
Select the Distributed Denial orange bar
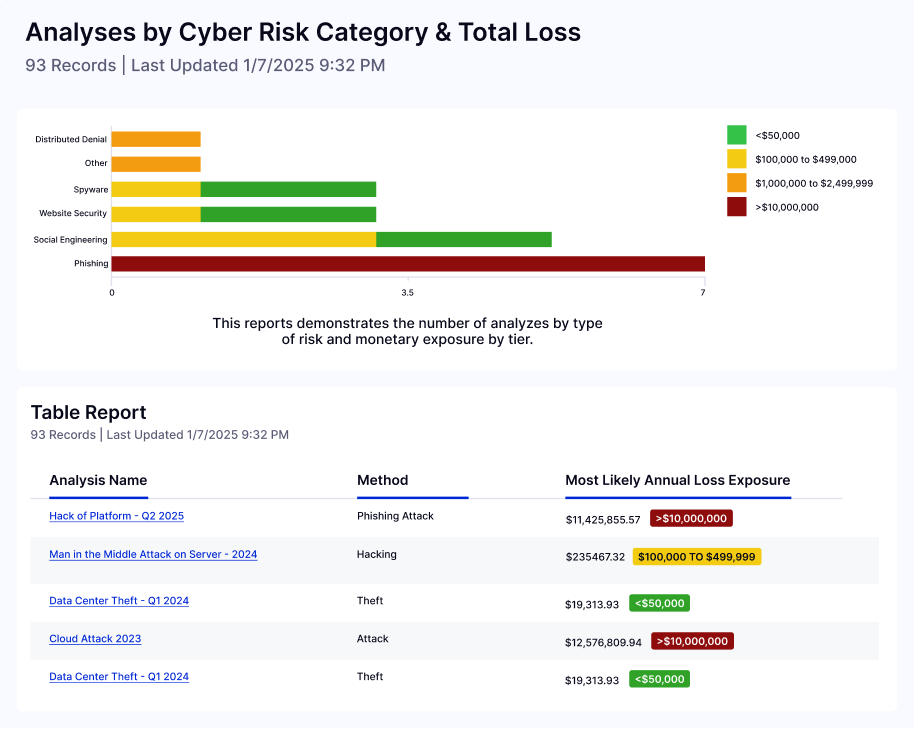point(156,139)
